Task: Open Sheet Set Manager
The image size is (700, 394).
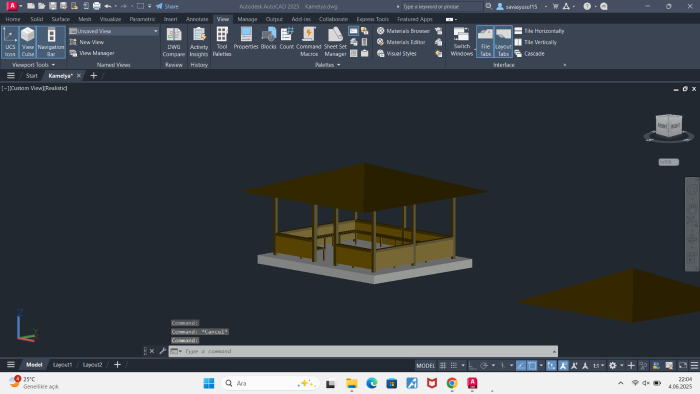Action: 335,42
